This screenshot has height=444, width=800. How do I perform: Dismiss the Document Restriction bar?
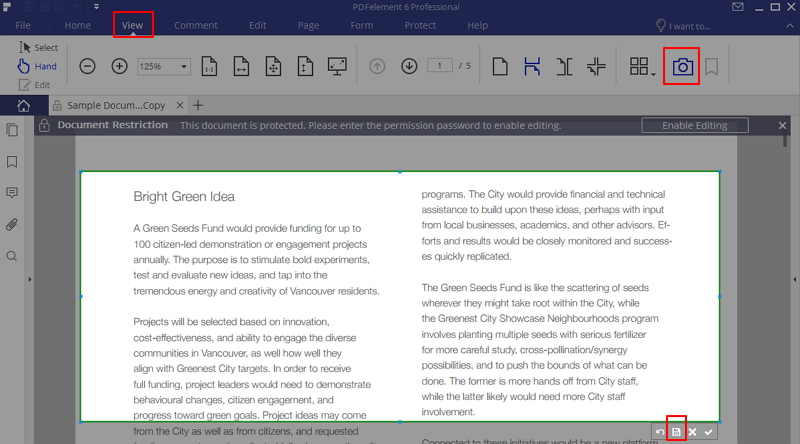pyautogui.click(x=783, y=126)
